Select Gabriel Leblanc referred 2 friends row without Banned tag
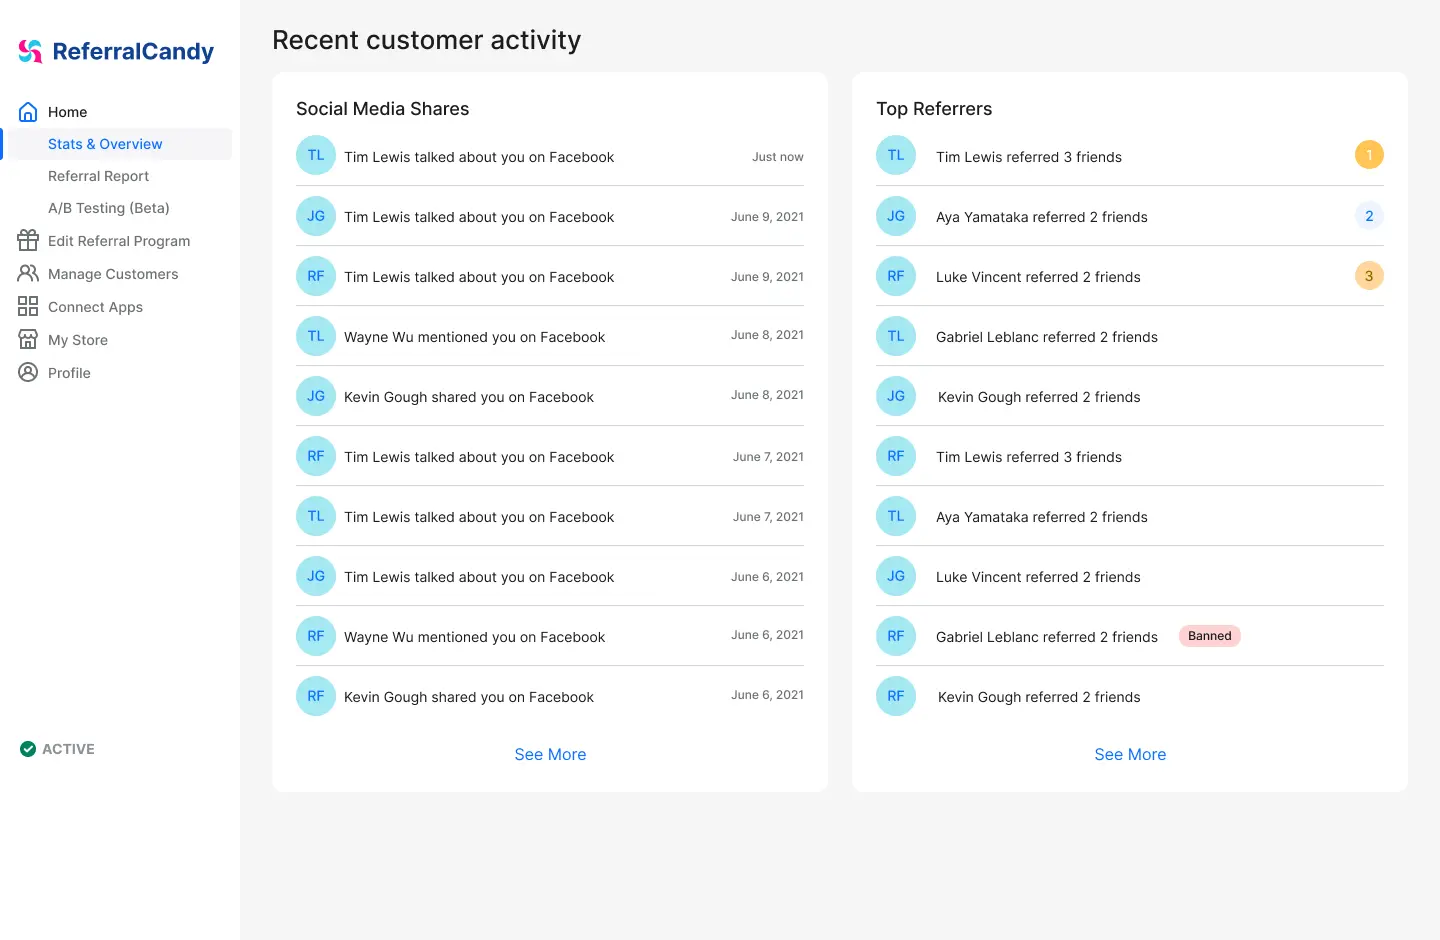The width and height of the screenshot is (1440, 940). (x=1130, y=336)
